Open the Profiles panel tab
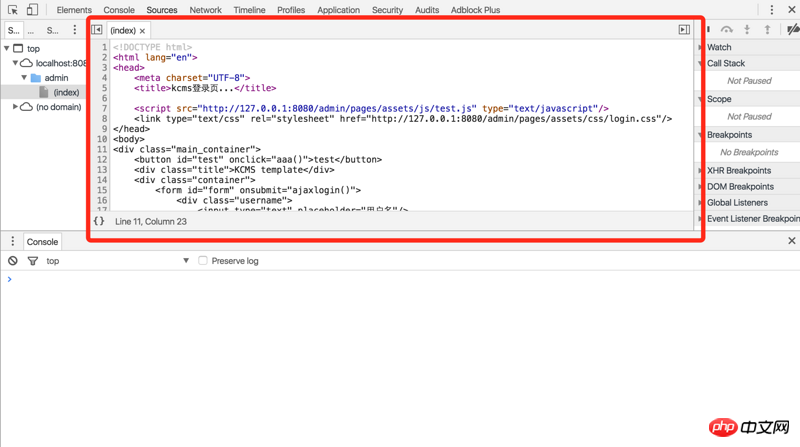This screenshot has width=800, height=447. click(291, 10)
